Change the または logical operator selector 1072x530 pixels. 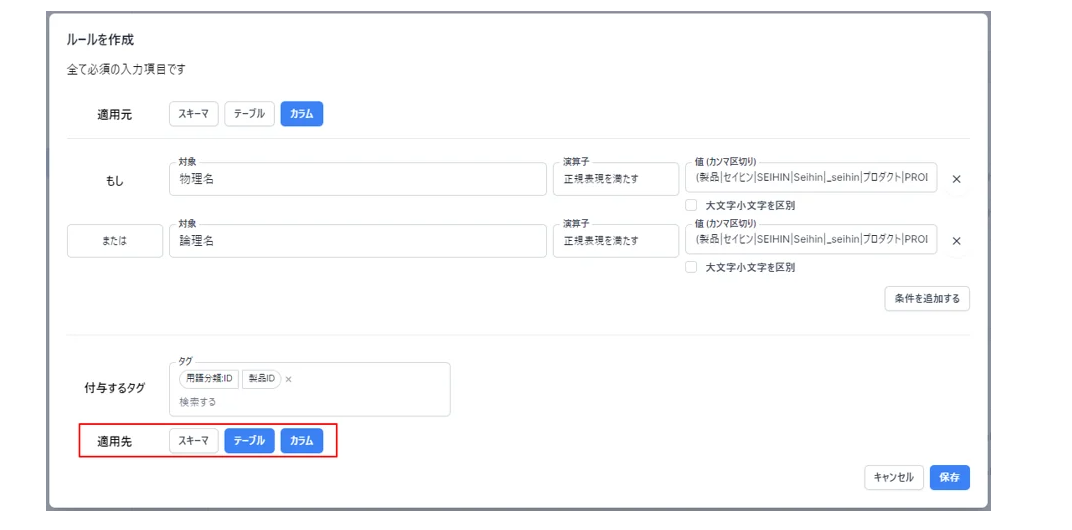tap(115, 241)
